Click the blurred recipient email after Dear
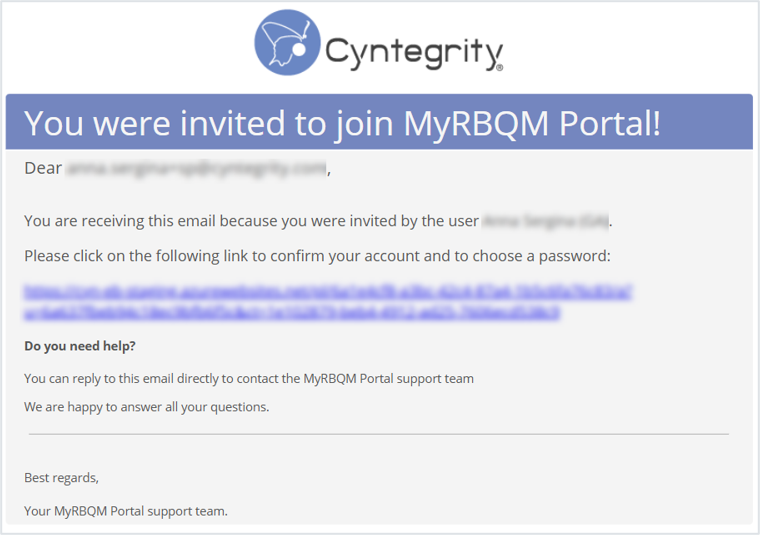The height and width of the screenshot is (535, 760). (196, 168)
